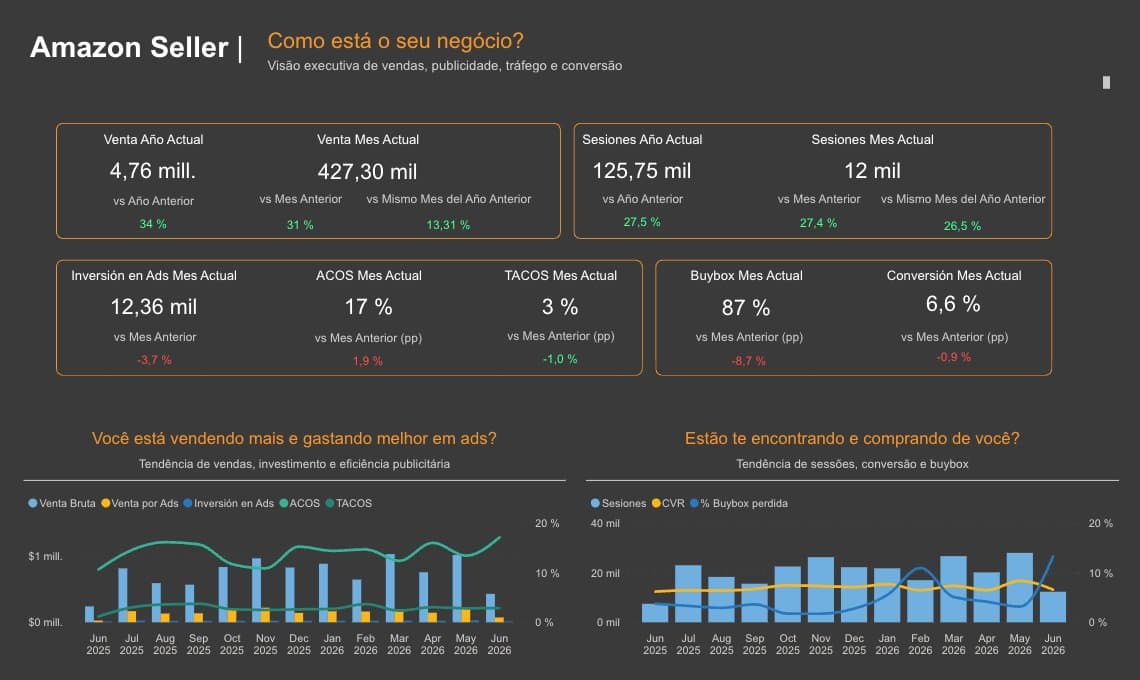
Task: Select the ACOS Mes Actual value 17 %
Action: click(x=369, y=307)
